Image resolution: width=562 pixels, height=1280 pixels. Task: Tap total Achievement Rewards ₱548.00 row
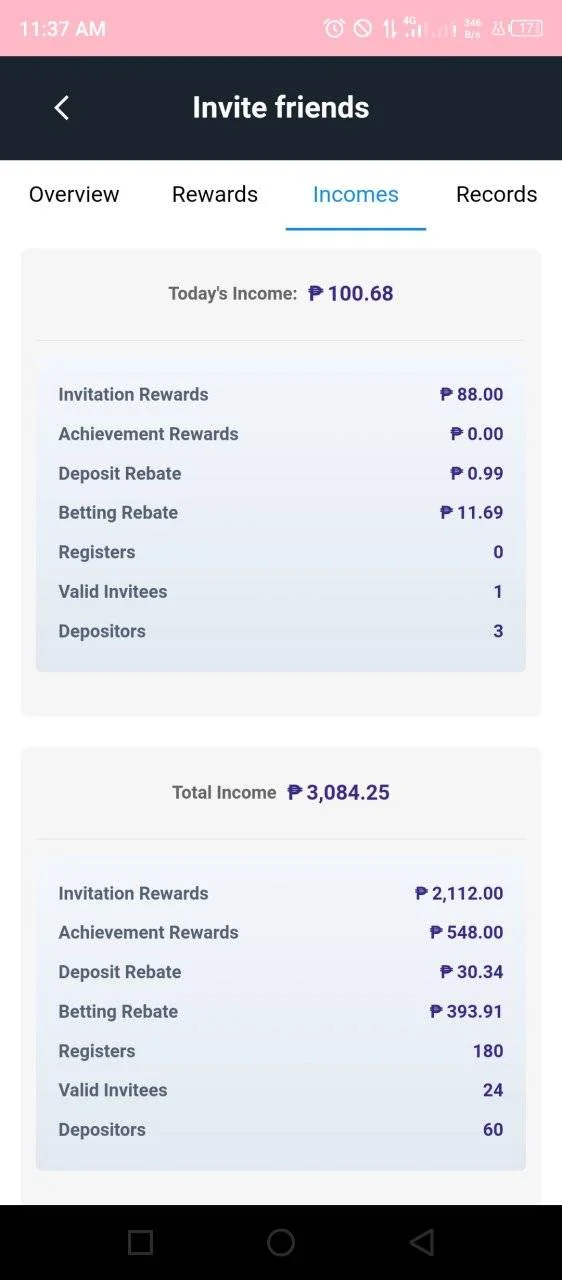[x=281, y=932]
